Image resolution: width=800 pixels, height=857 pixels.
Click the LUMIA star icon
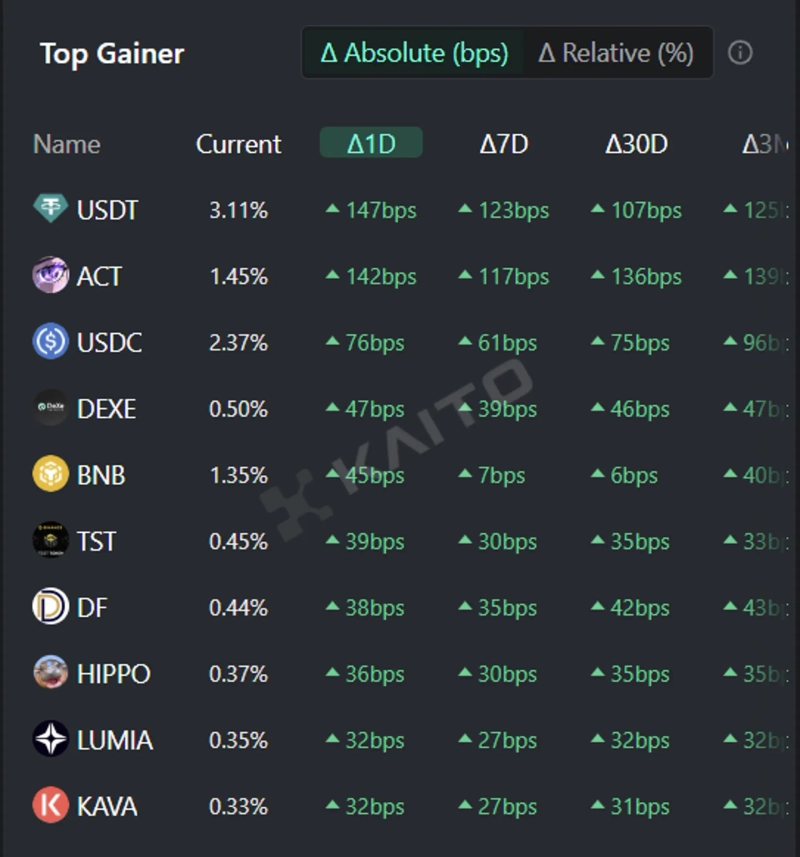[x=50, y=740]
